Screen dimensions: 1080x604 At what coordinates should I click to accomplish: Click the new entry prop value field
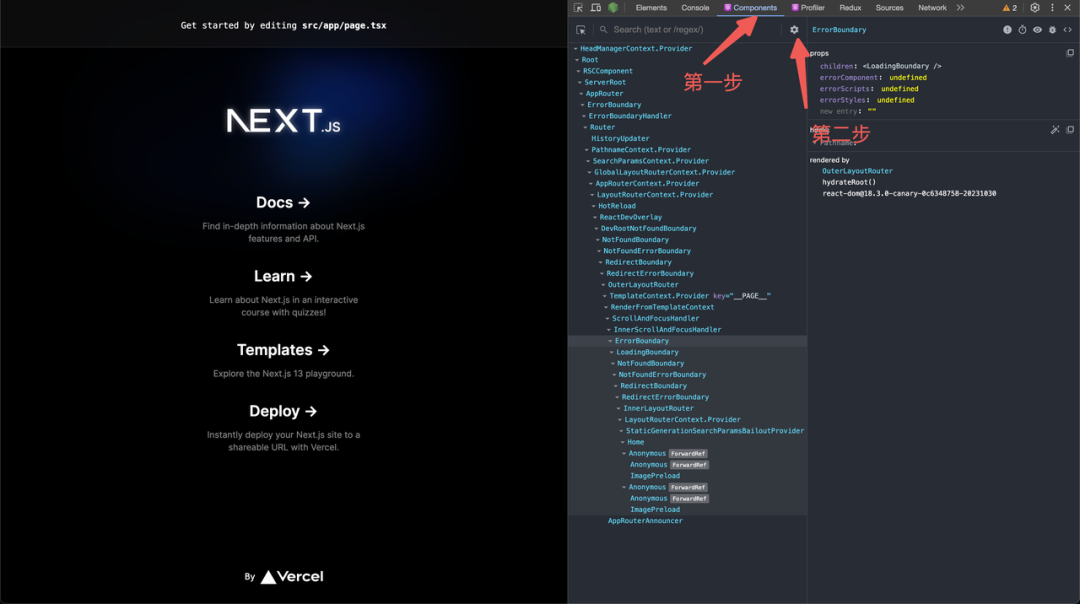pyautogui.click(x=872, y=111)
